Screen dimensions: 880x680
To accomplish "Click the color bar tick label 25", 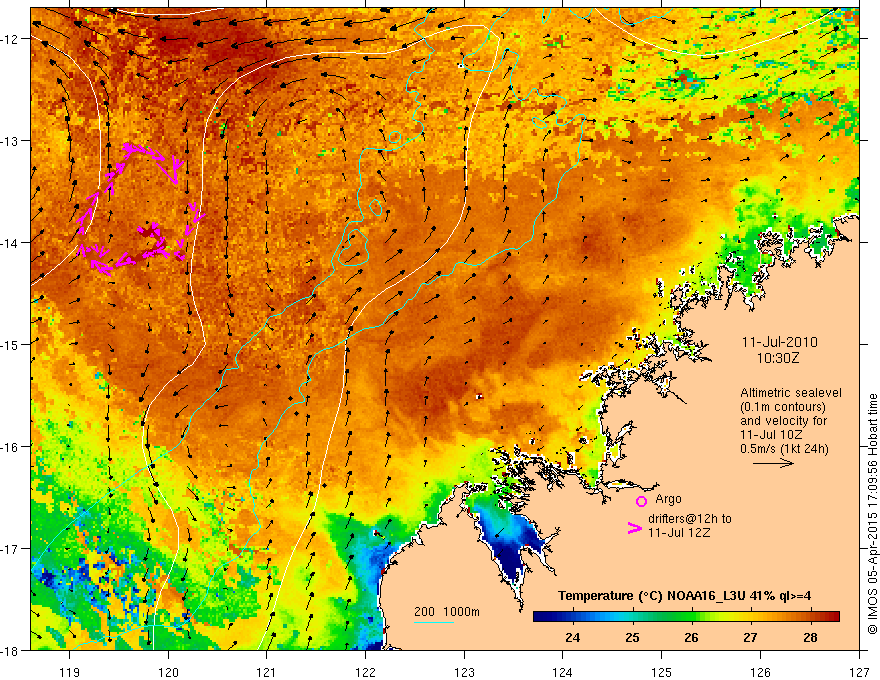I will [632, 637].
